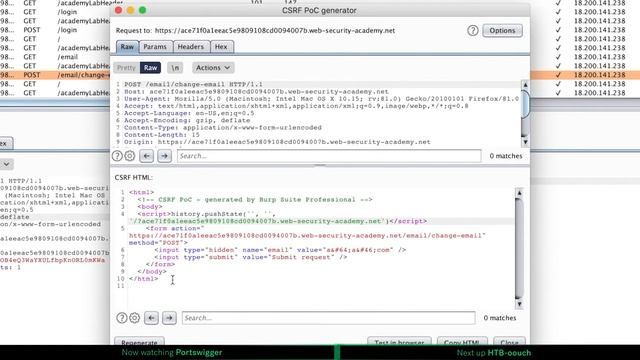
Task: Click the history.pushState script line
Action: click(278, 218)
